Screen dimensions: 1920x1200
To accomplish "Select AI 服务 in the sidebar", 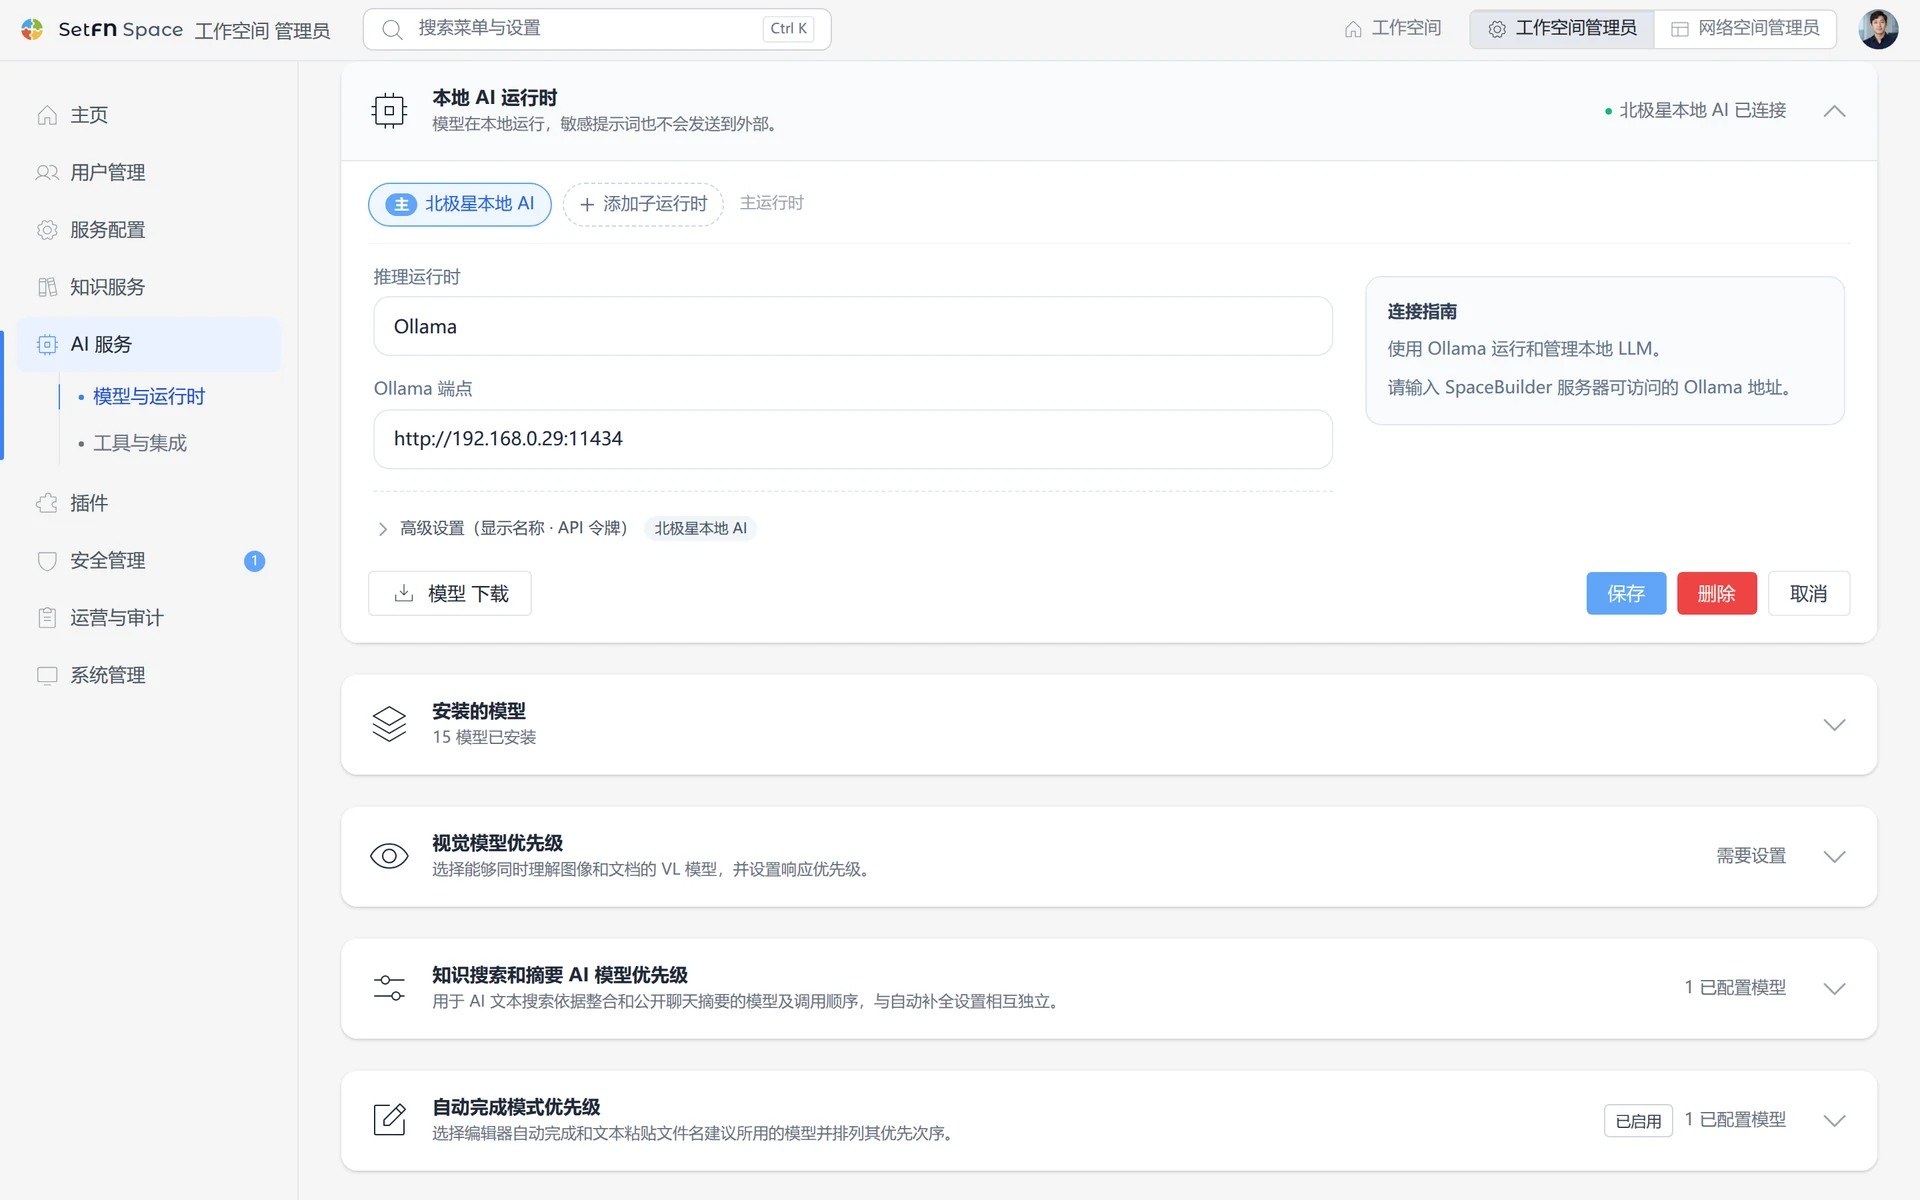I will [149, 344].
